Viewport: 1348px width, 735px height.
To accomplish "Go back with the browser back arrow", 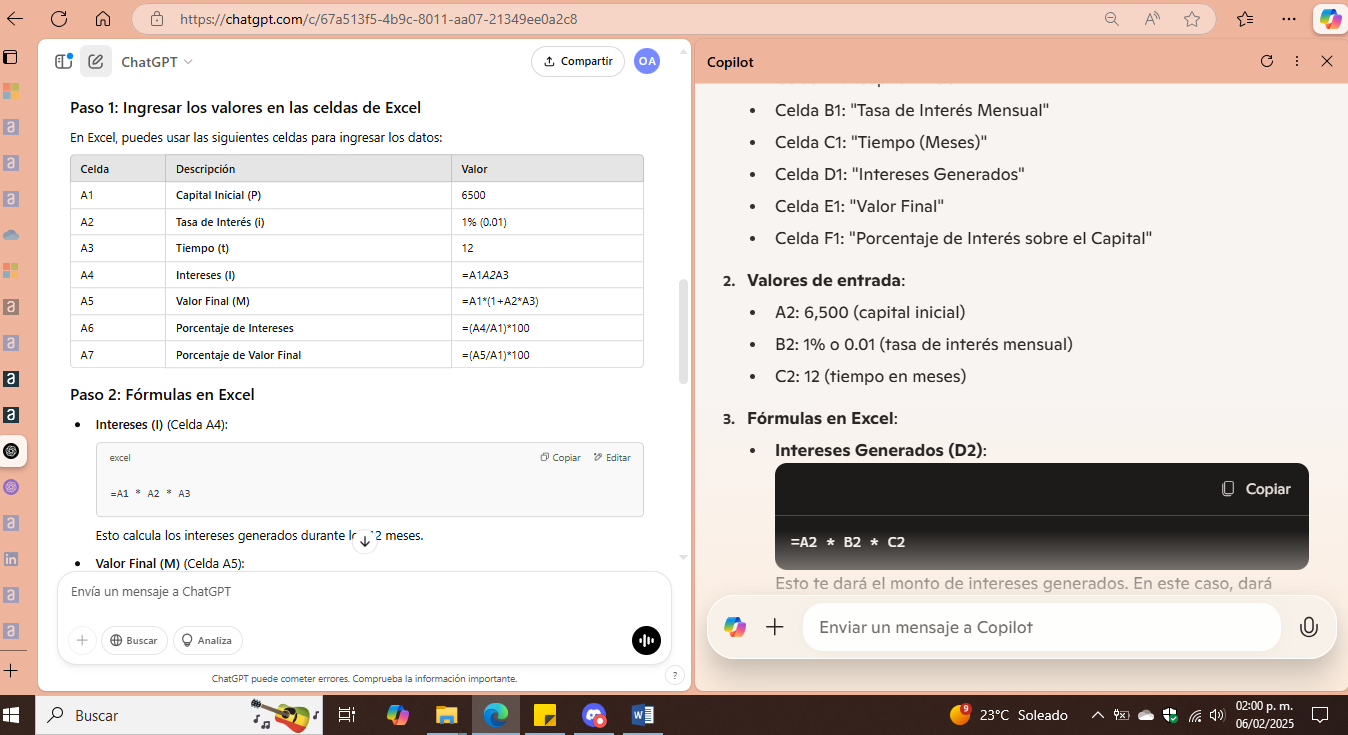I will (x=15, y=19).
